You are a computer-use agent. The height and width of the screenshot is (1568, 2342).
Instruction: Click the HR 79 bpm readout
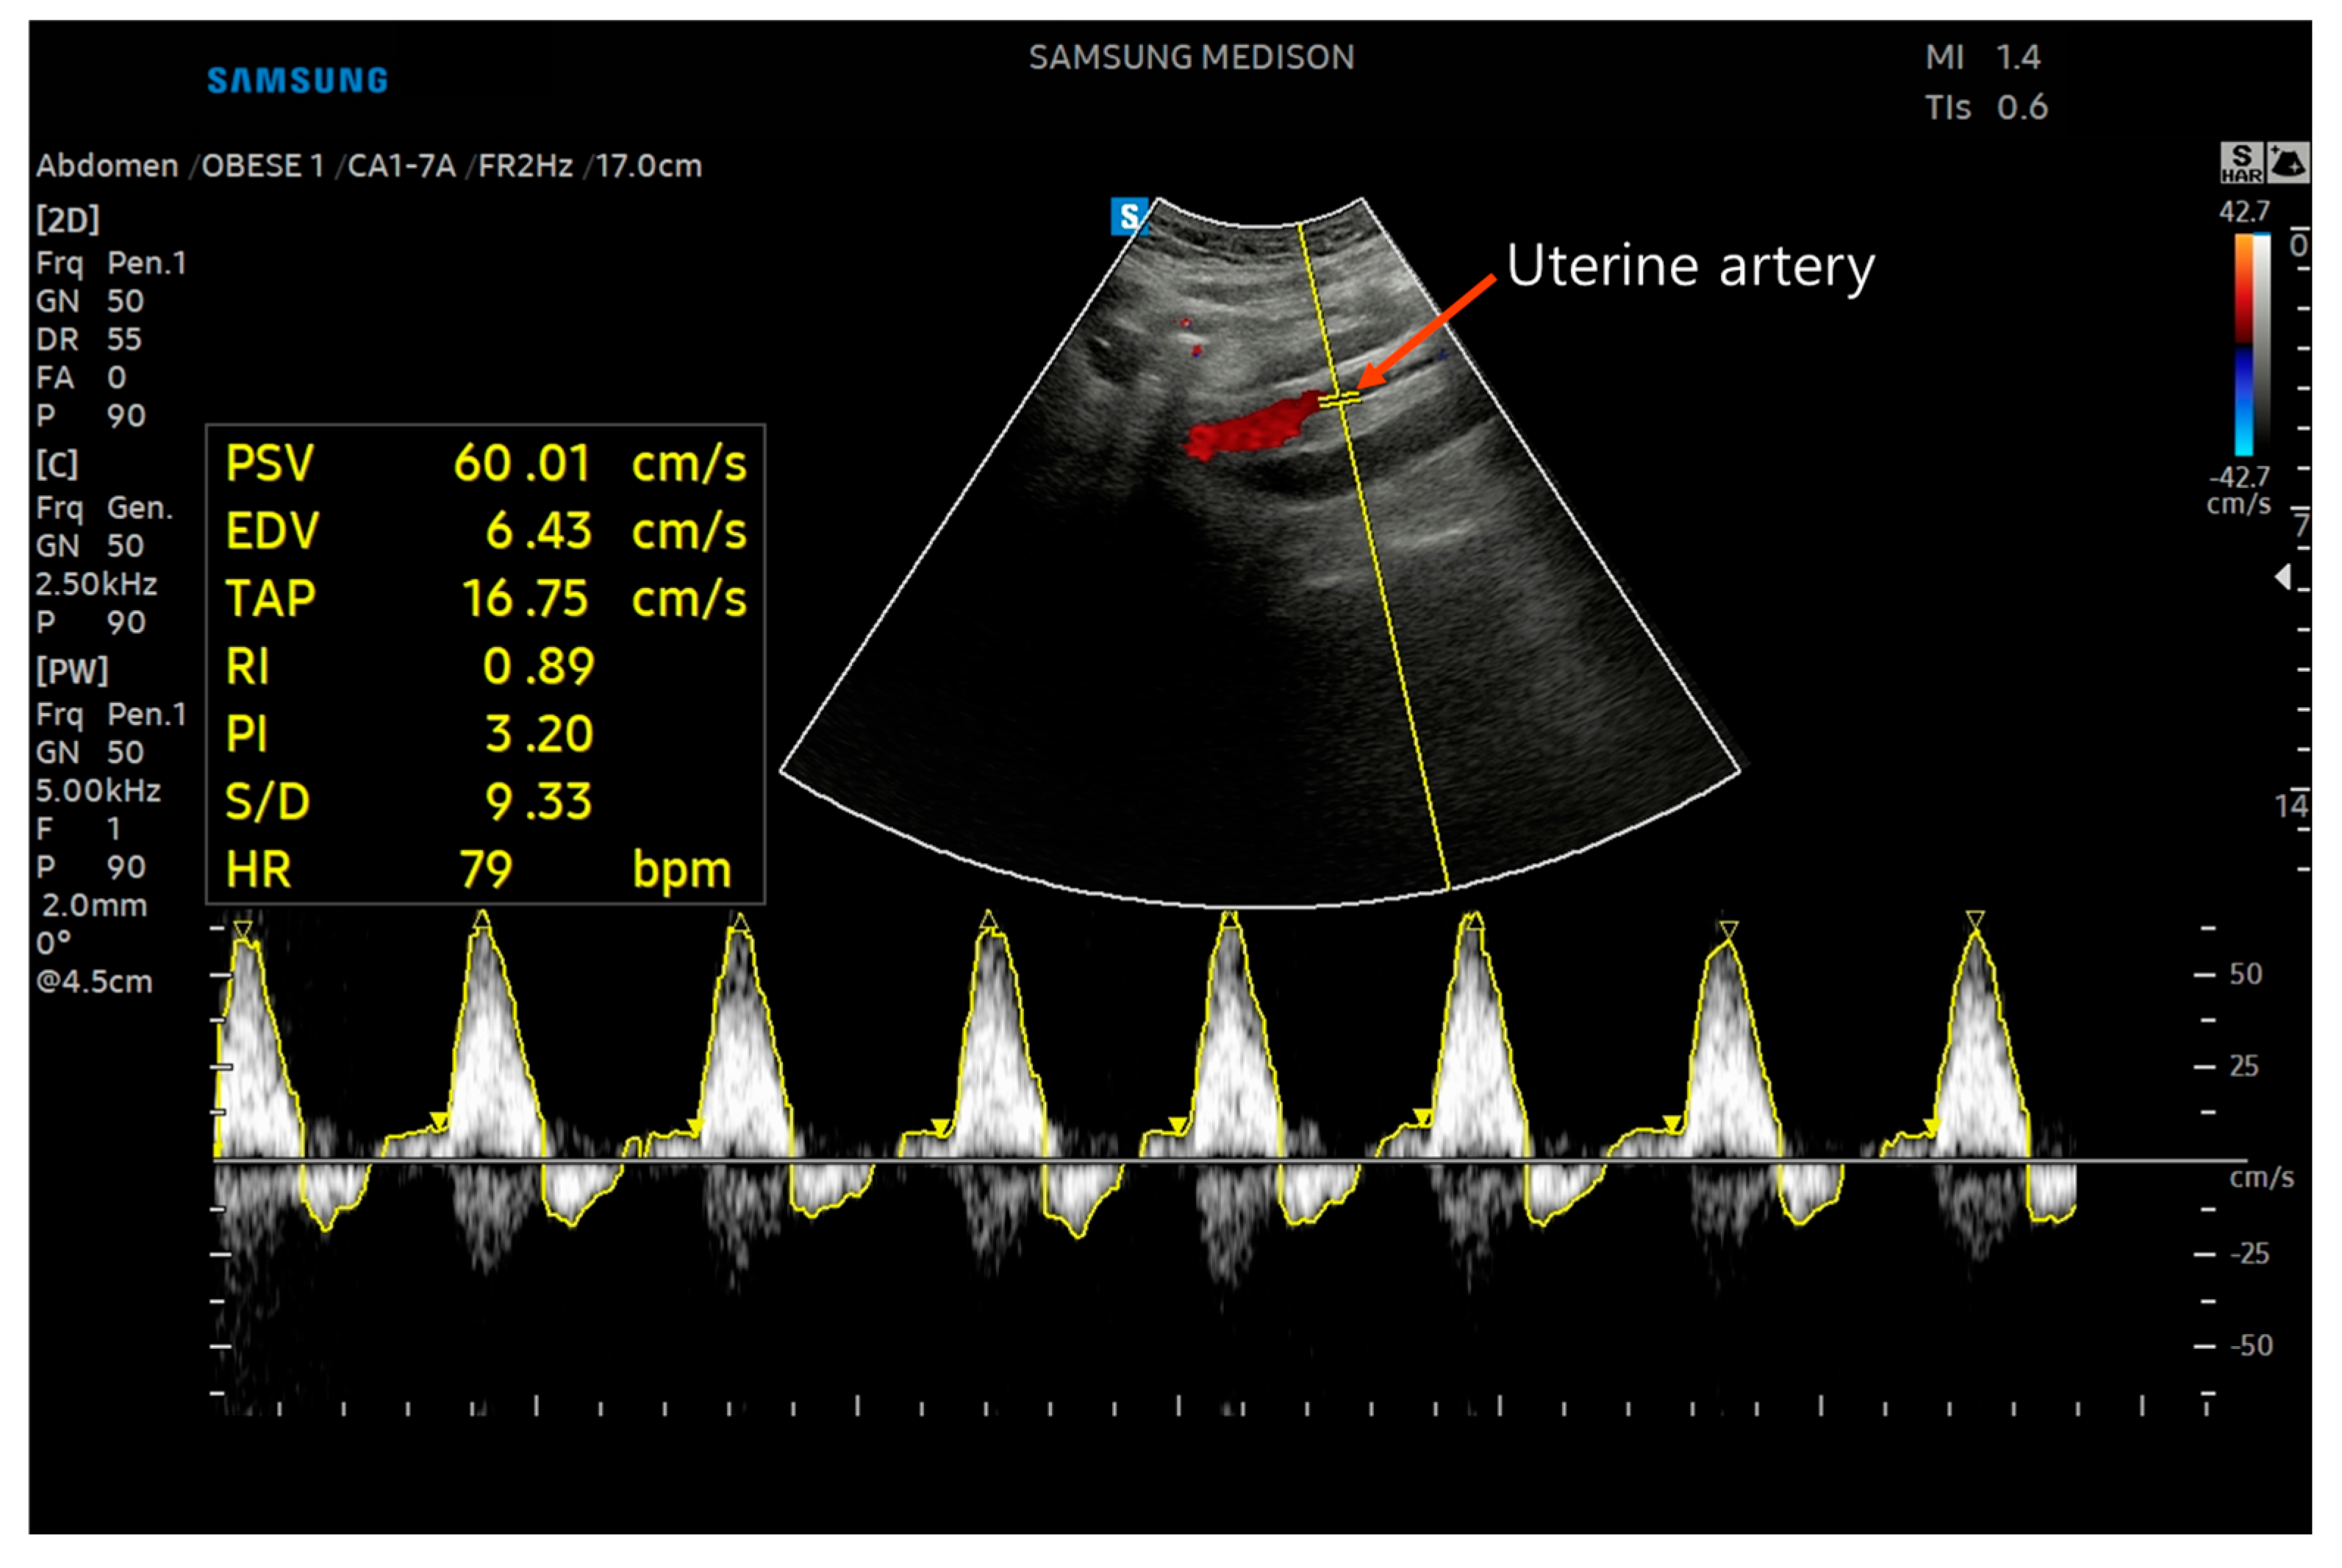point(485,870)
